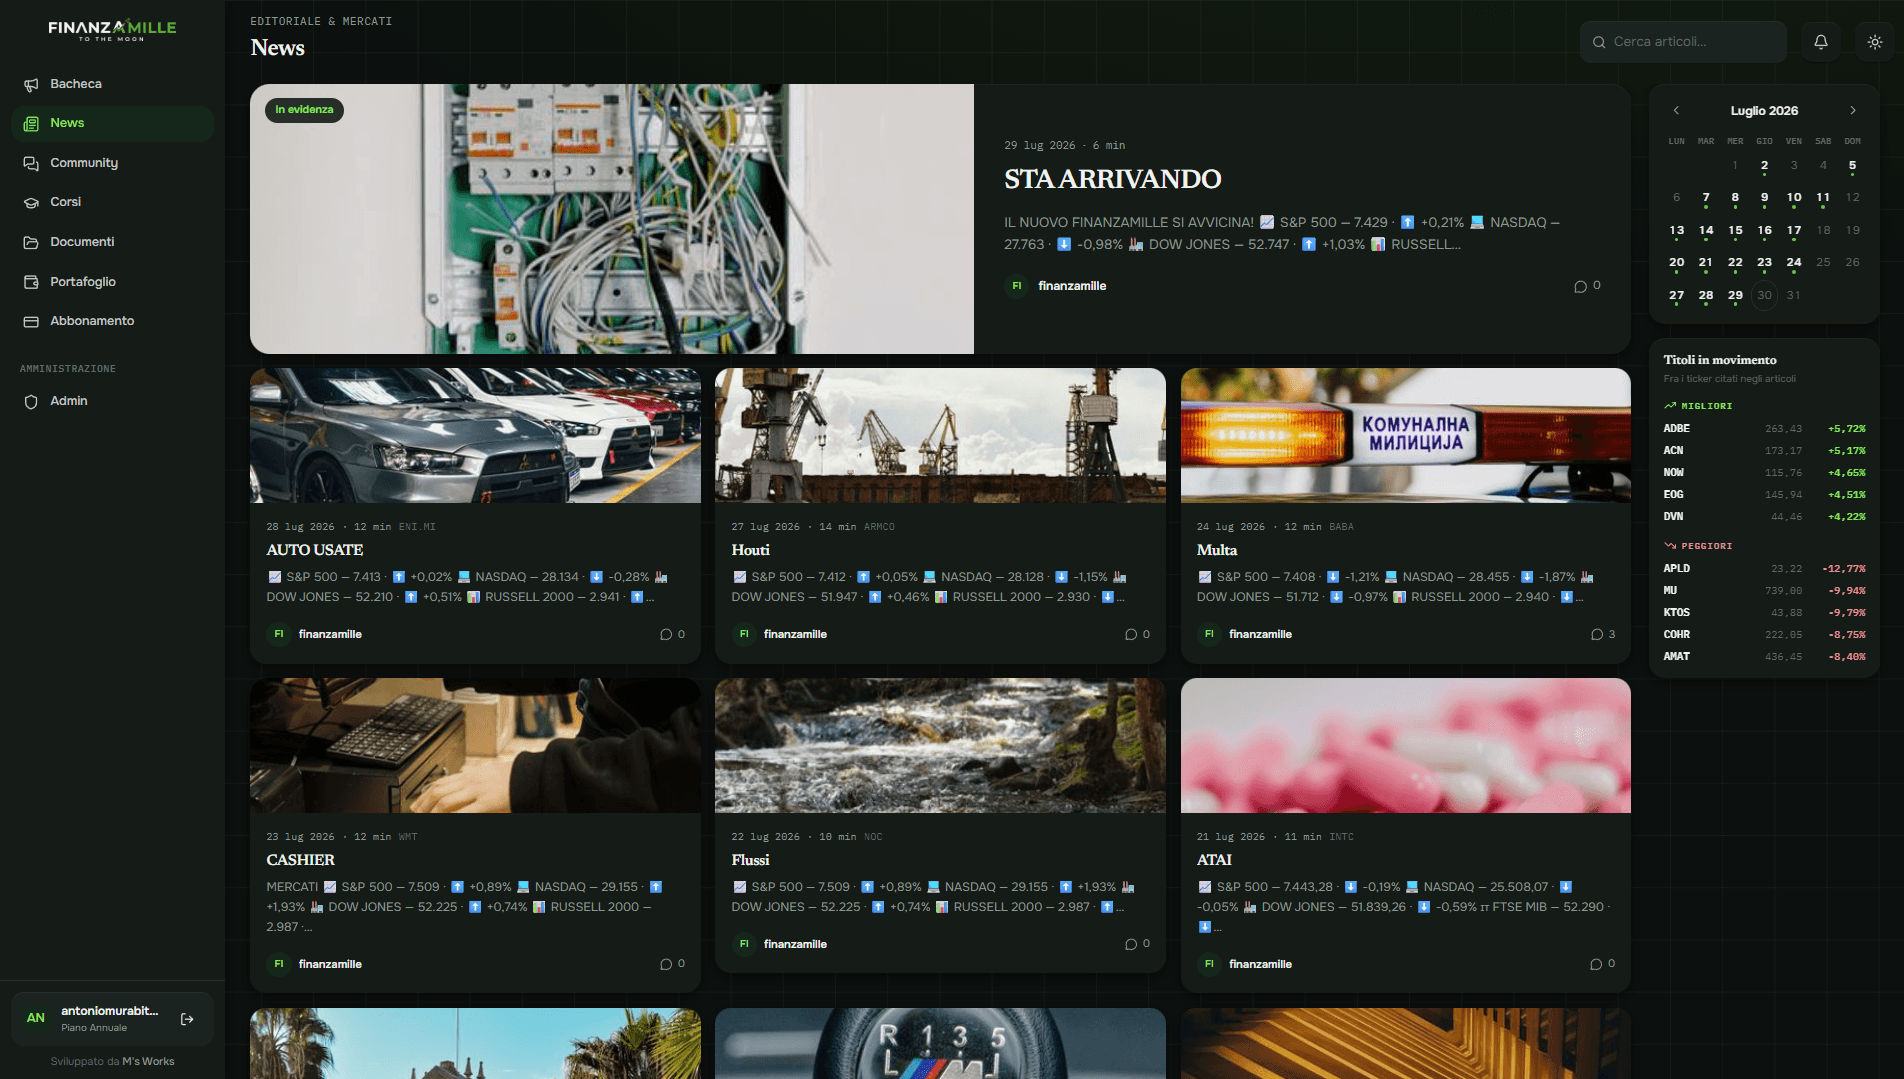
Task: Open the ATAI pink pills thumbnail
Action: point(1405,746)
